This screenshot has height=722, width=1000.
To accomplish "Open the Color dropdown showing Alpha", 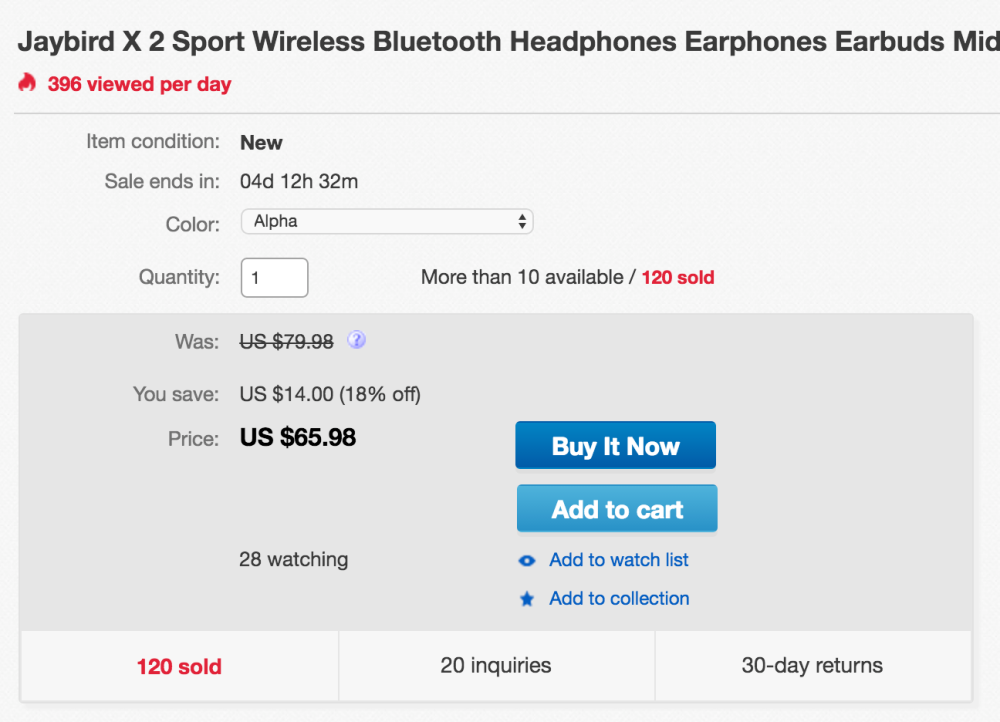I will (x=386, y=221).
